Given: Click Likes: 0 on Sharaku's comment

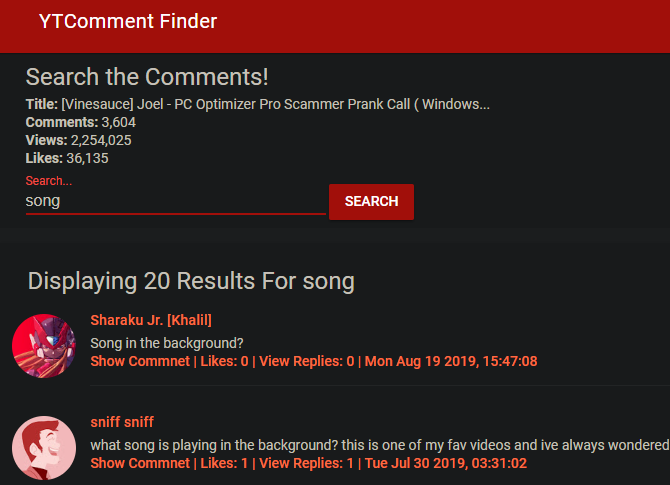Looking at the screenshot, I should coord(224,361).
